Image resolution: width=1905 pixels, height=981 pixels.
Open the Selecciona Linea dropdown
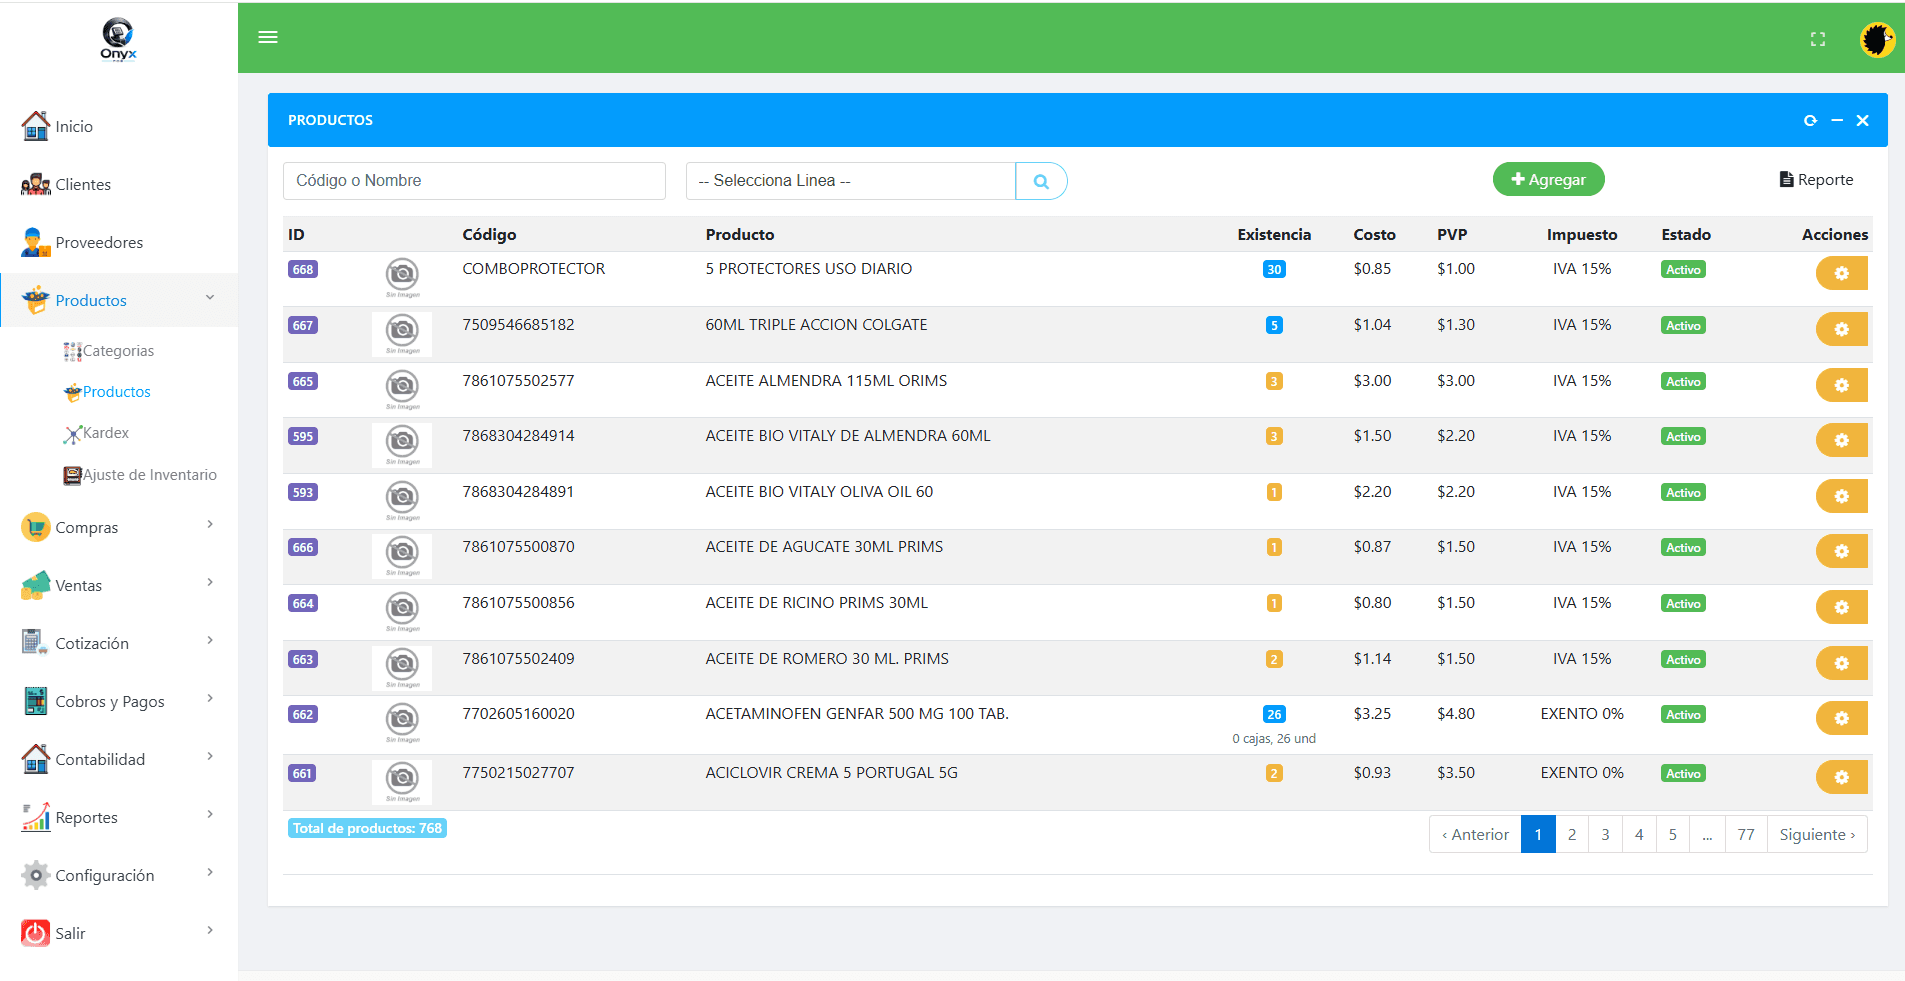coord(851,181)
